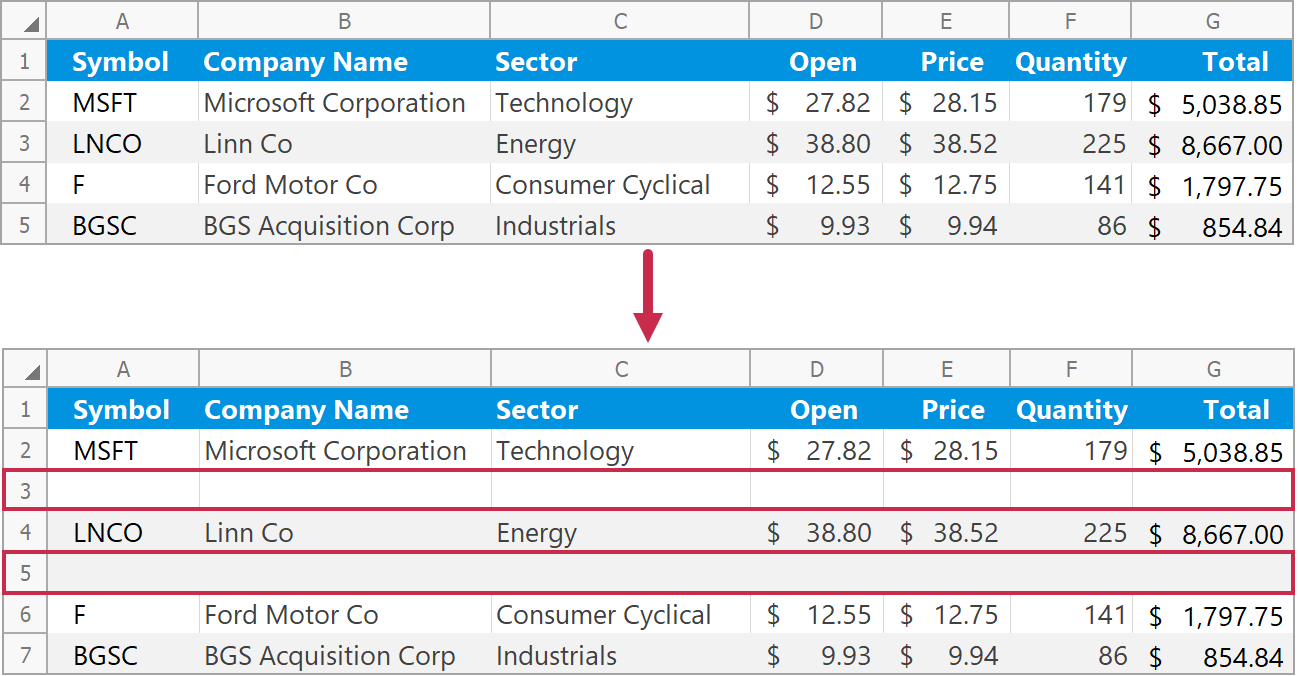
Task: Click the Sector header cell in upper table
Action: (536, 62)
